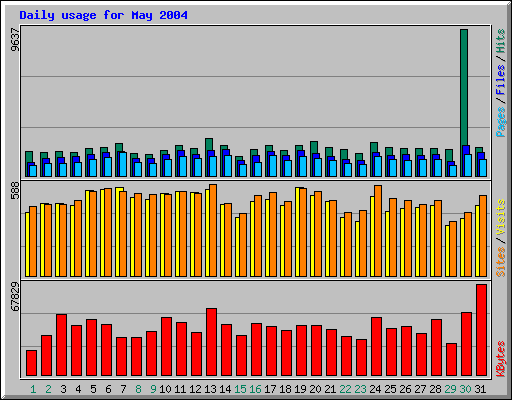Screen dimensions: 512x400
Task: Click the red KBytes bar for day 1
Action: (x=31, y=363)
